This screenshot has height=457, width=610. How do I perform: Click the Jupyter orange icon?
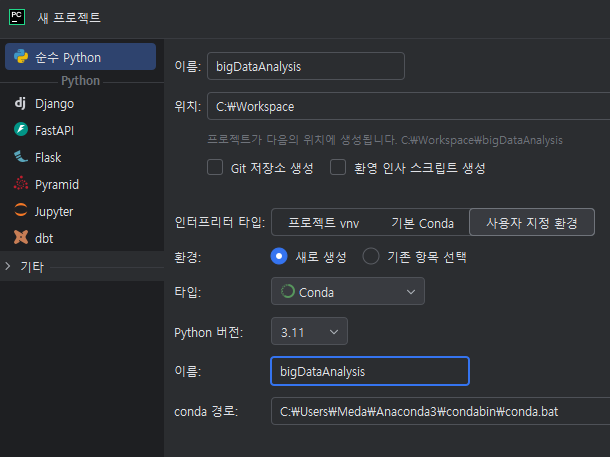[x=21, y=210]
